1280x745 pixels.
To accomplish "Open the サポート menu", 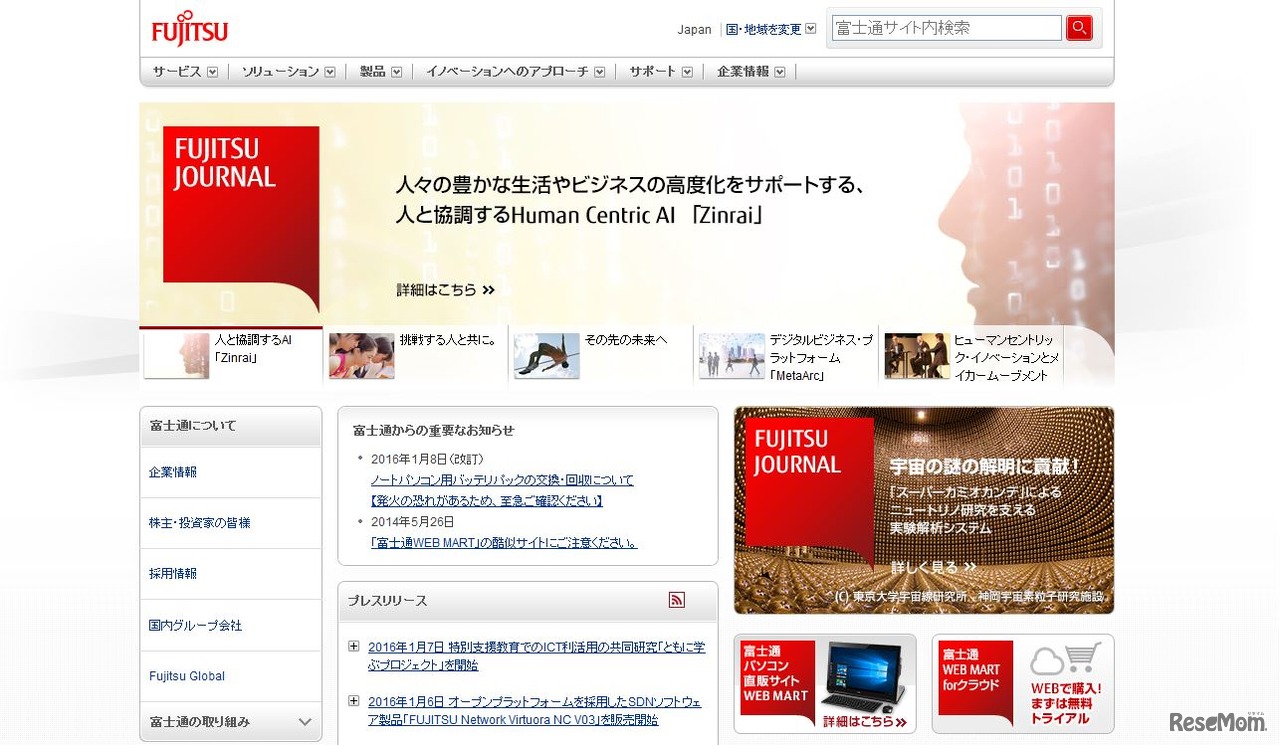I will 660,72.
